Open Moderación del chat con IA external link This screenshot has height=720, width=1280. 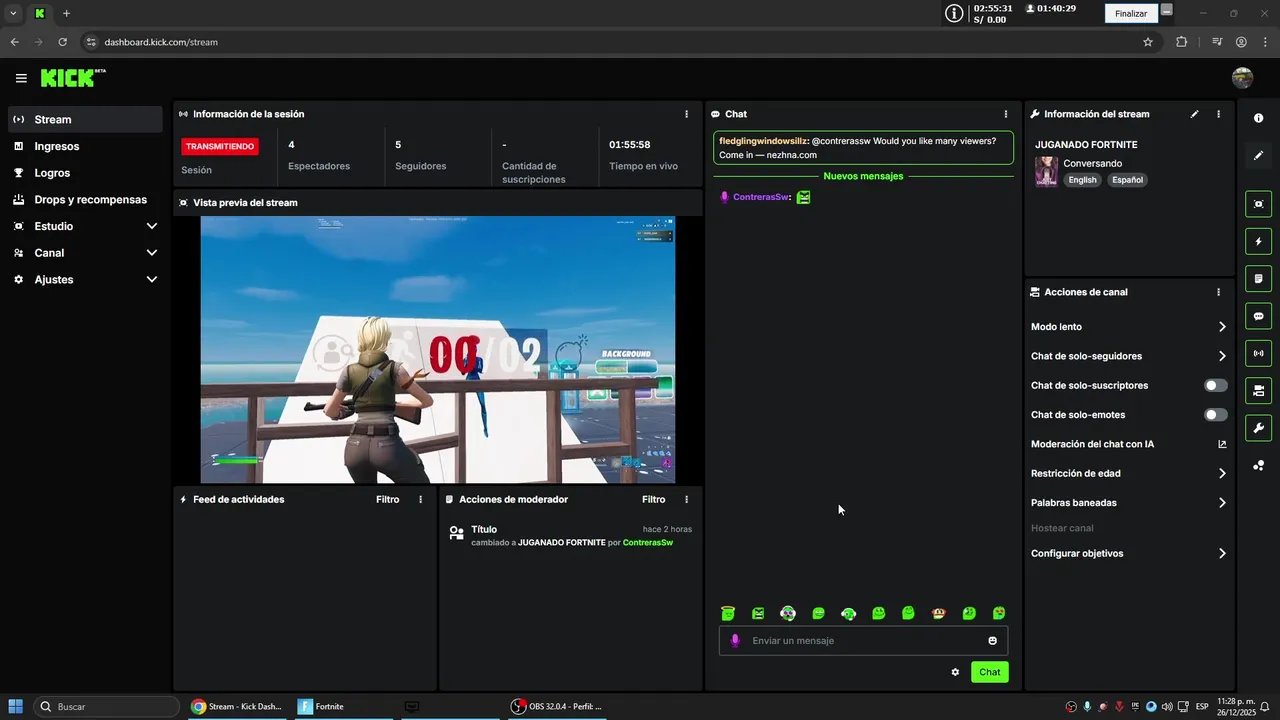[1222, 444]
